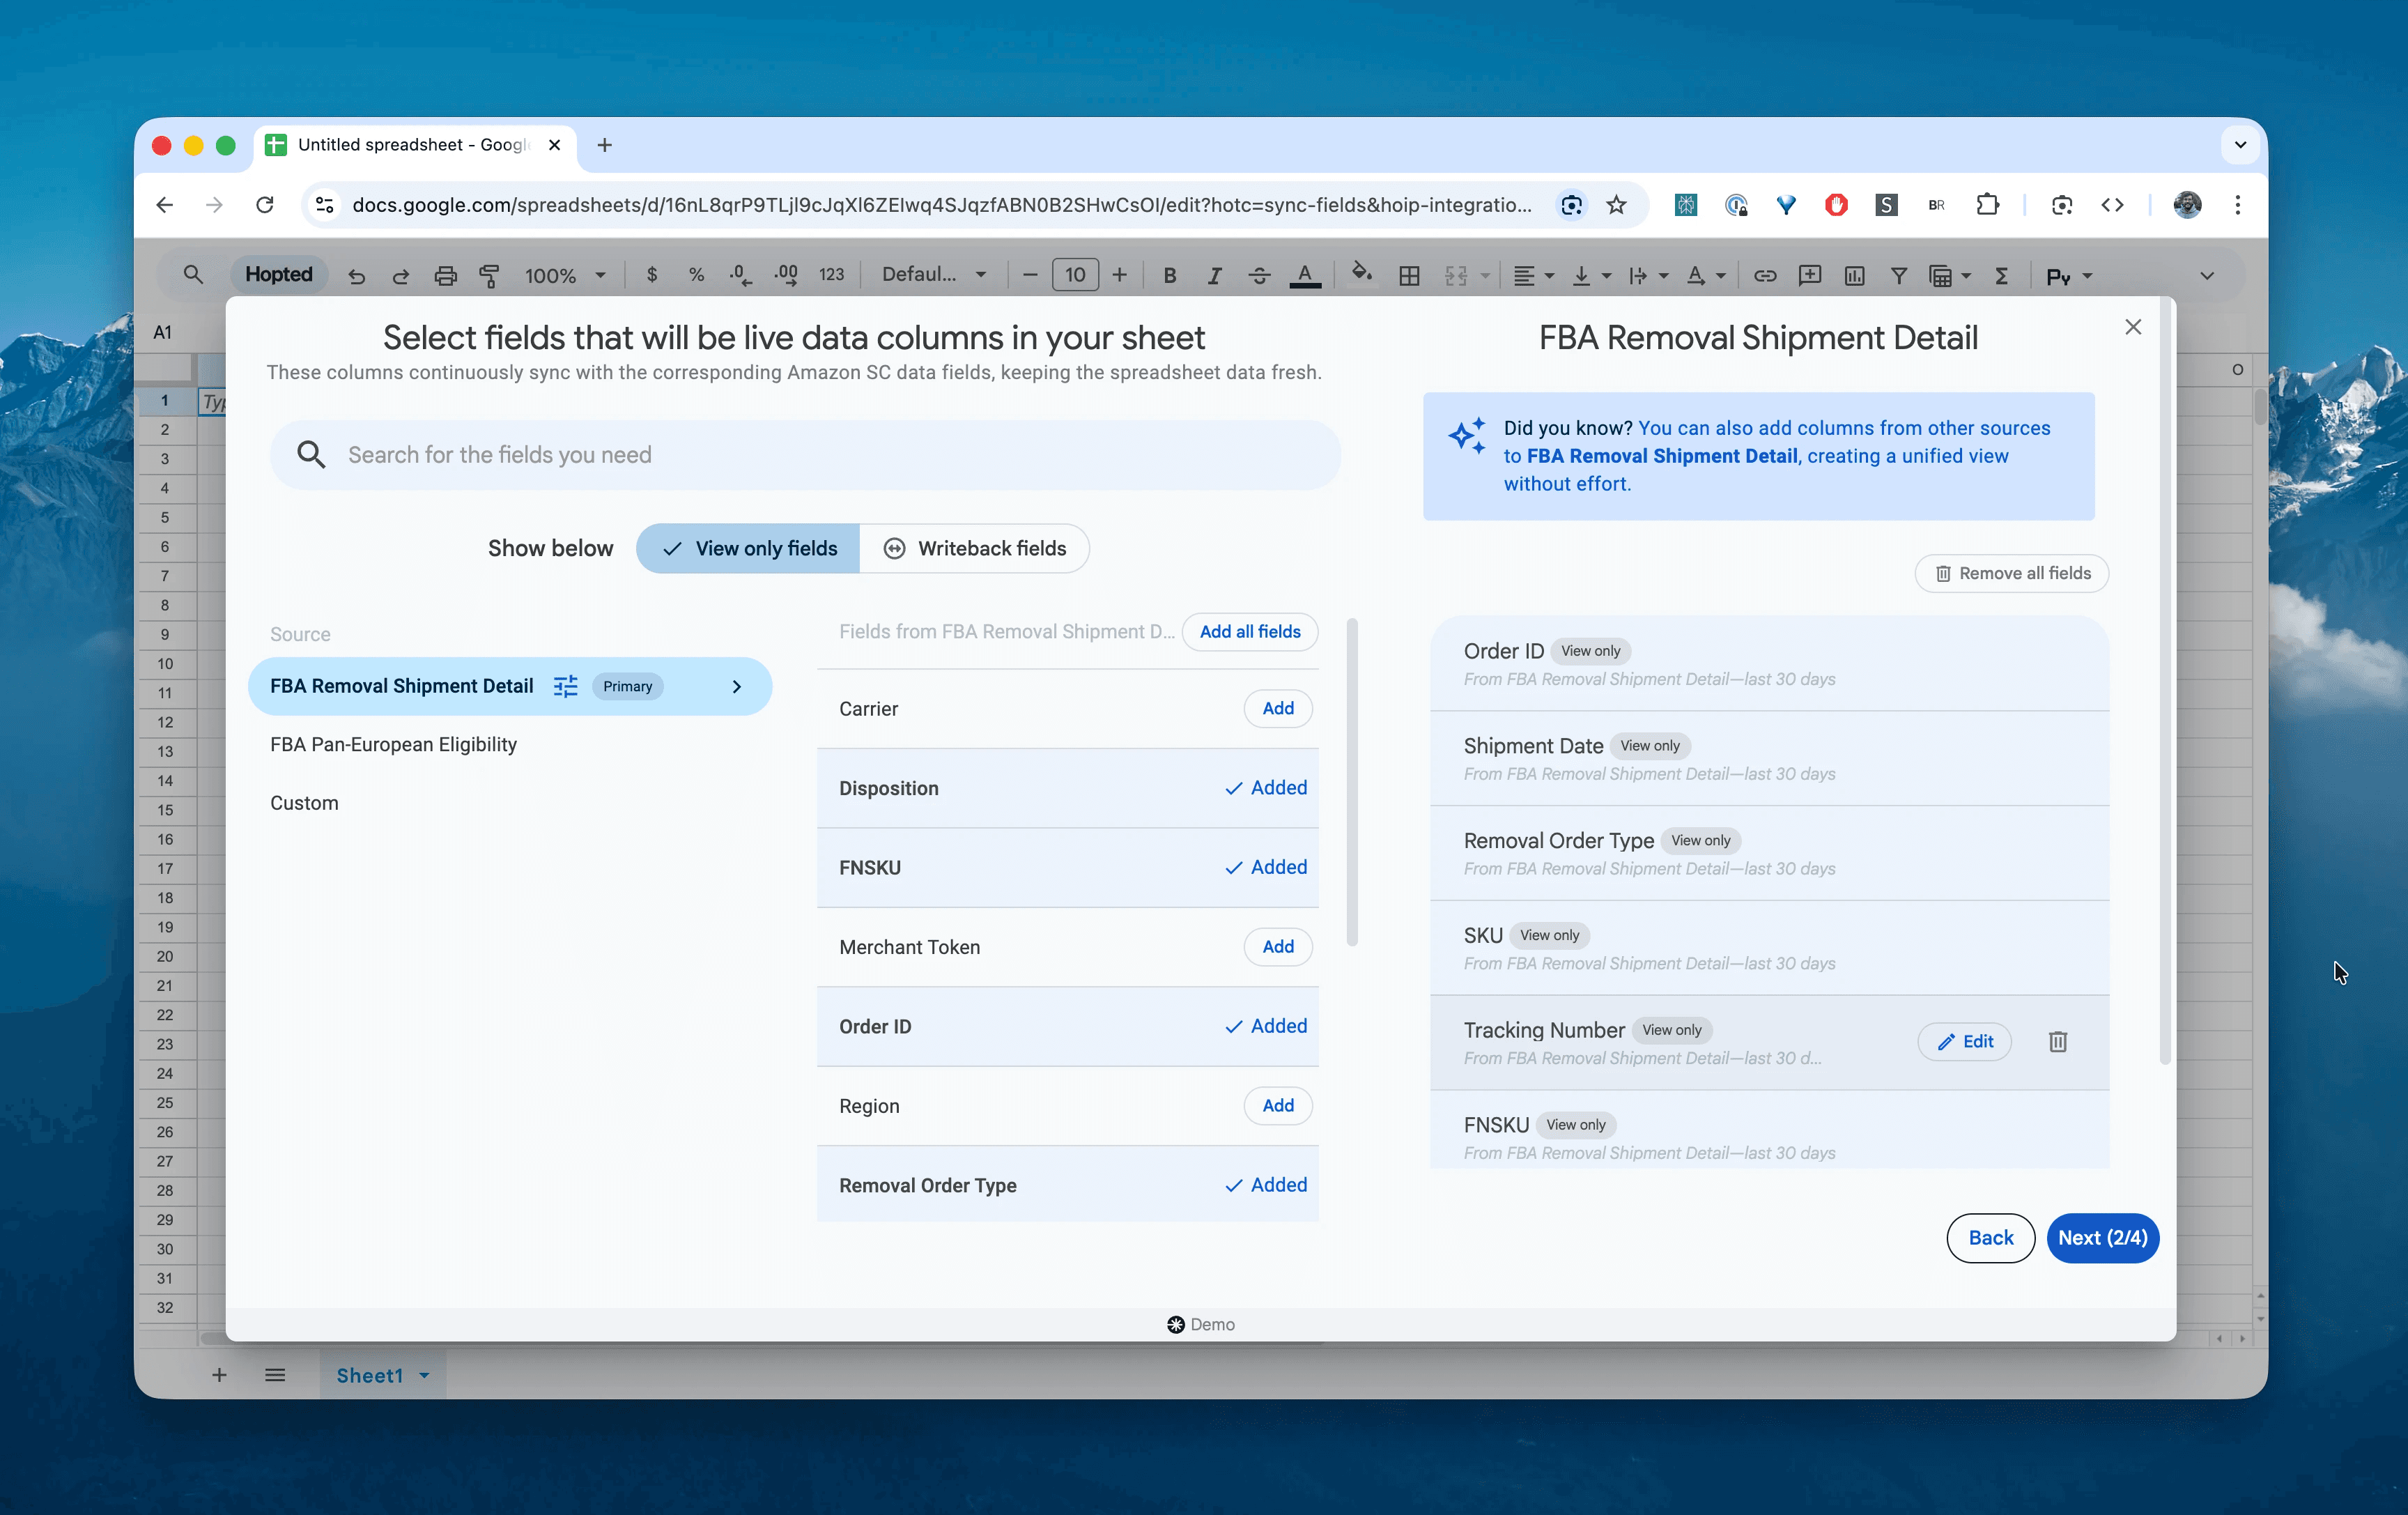The width and height of the screenshot is (2408, 1515).
Task: Open a new browser tab
Action: (x=604, y=145)
